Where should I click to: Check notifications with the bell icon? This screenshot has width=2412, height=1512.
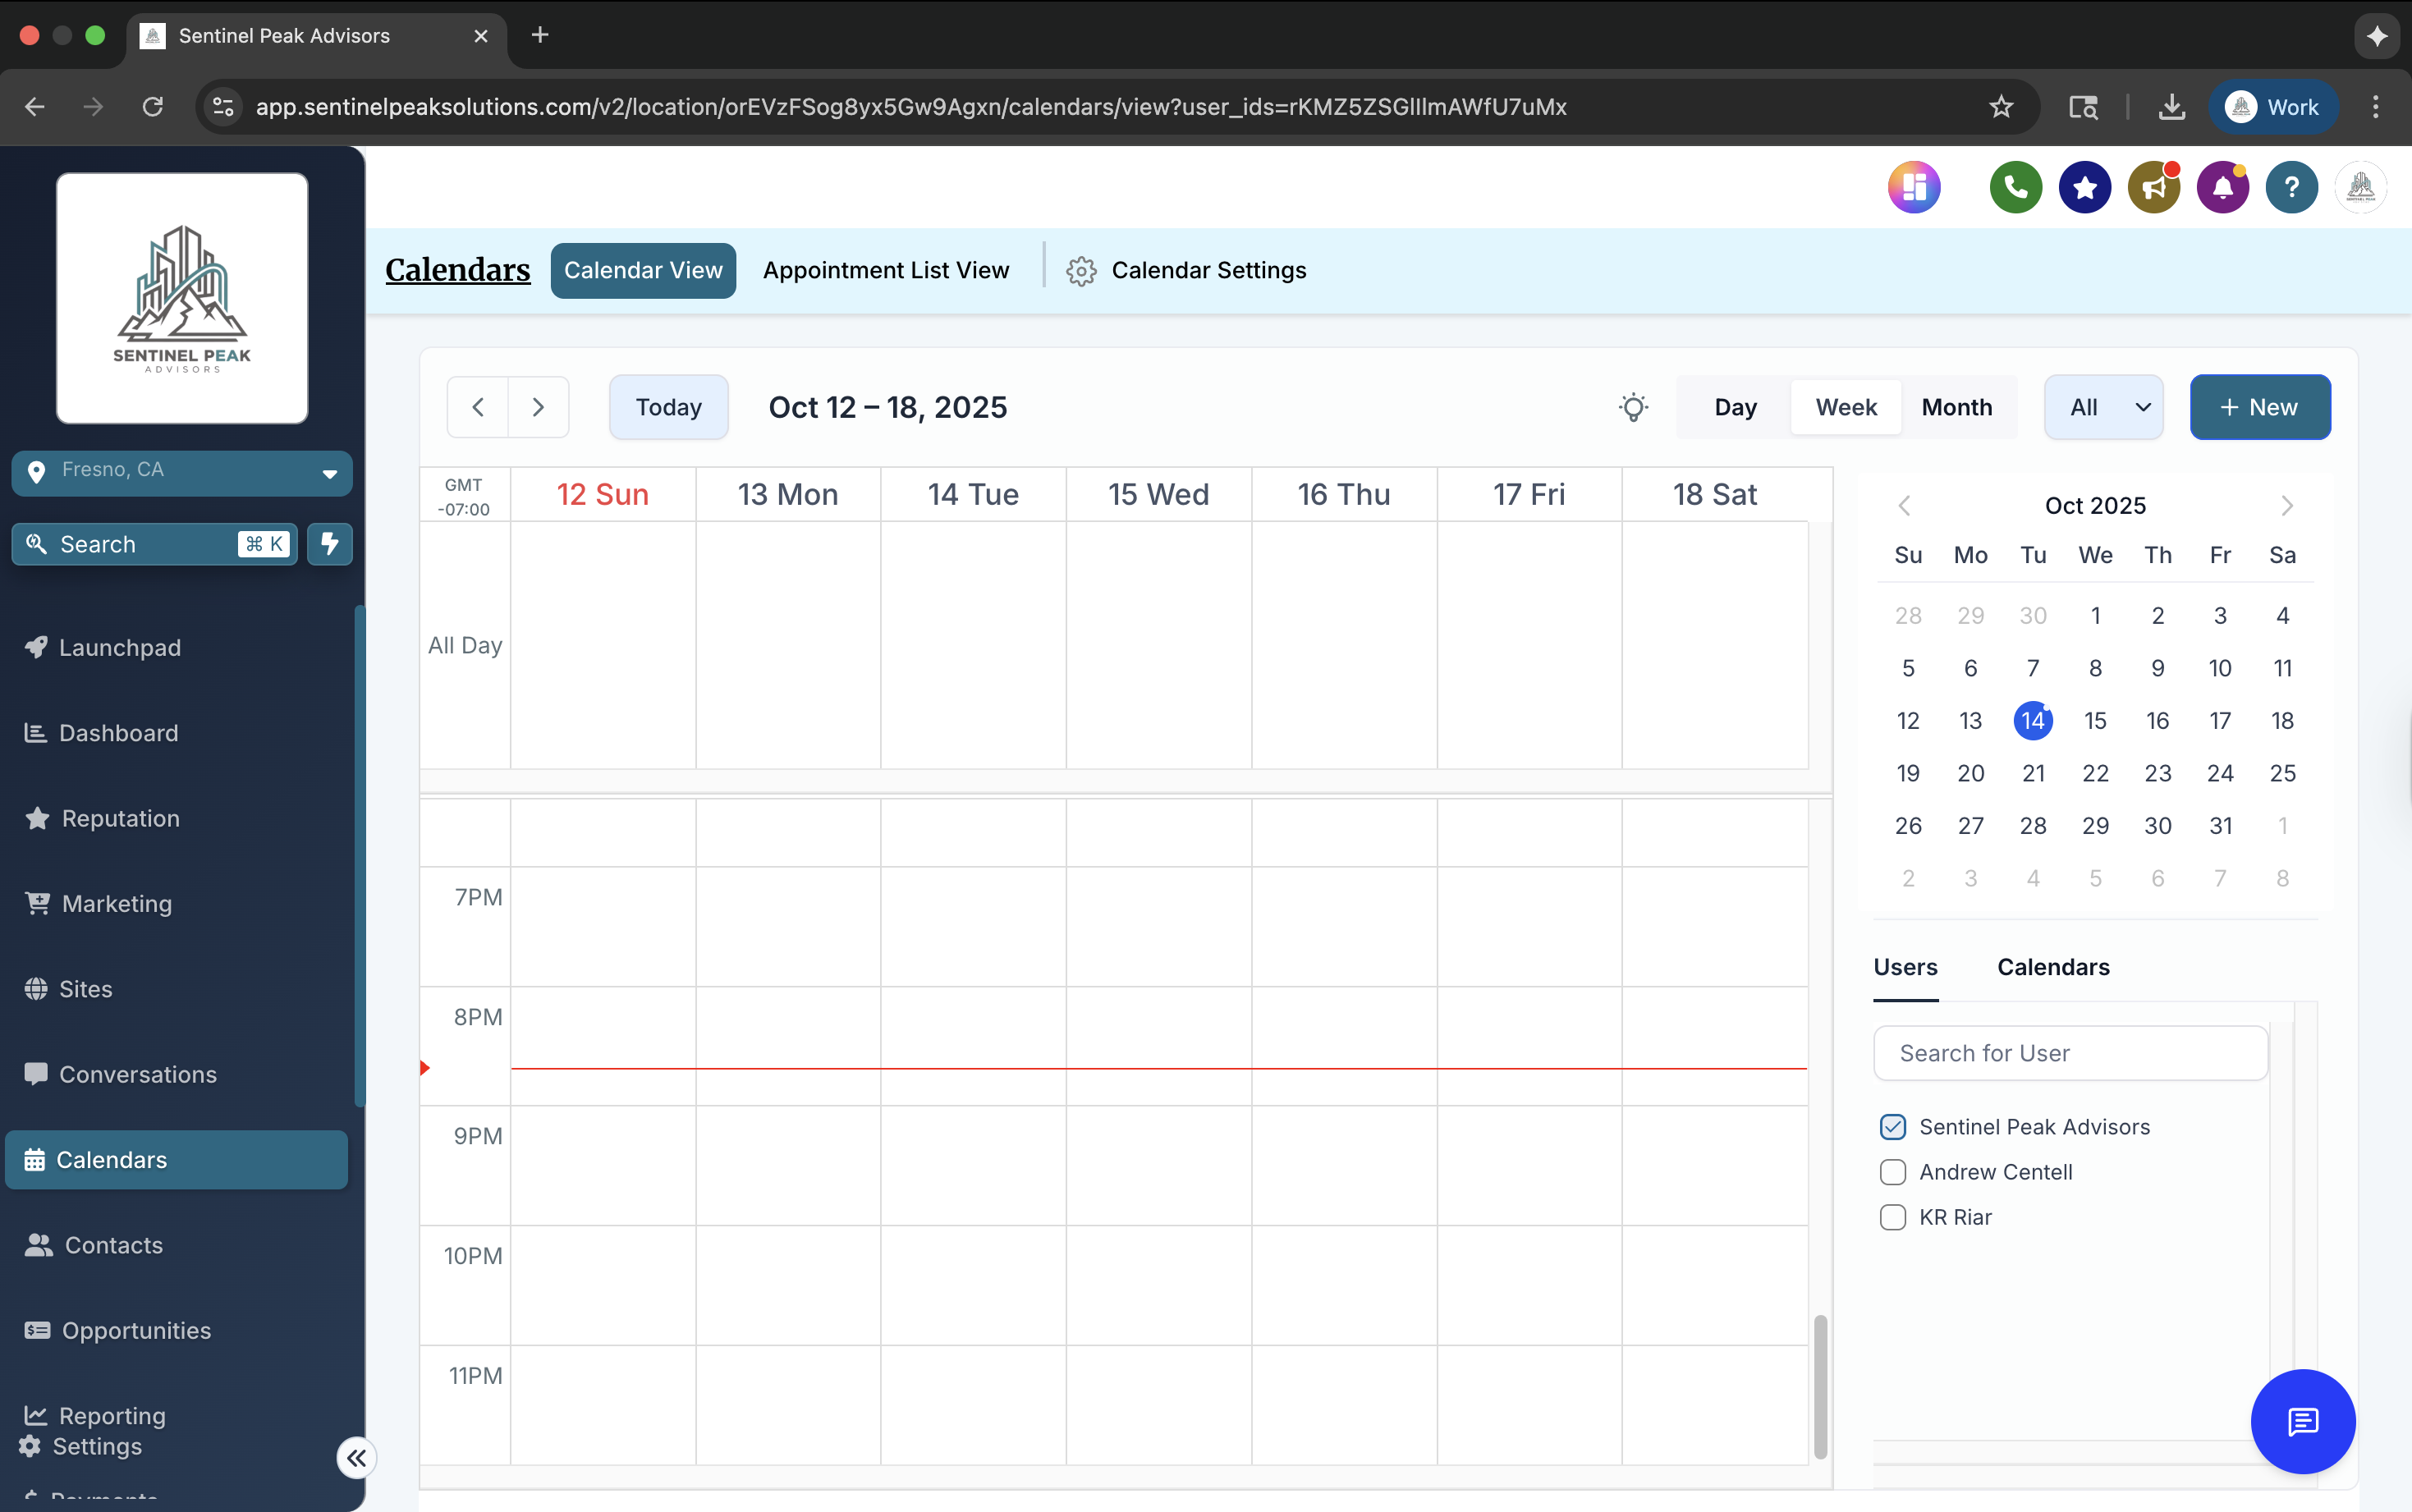pyautogui.click(x=2221, y=187)
